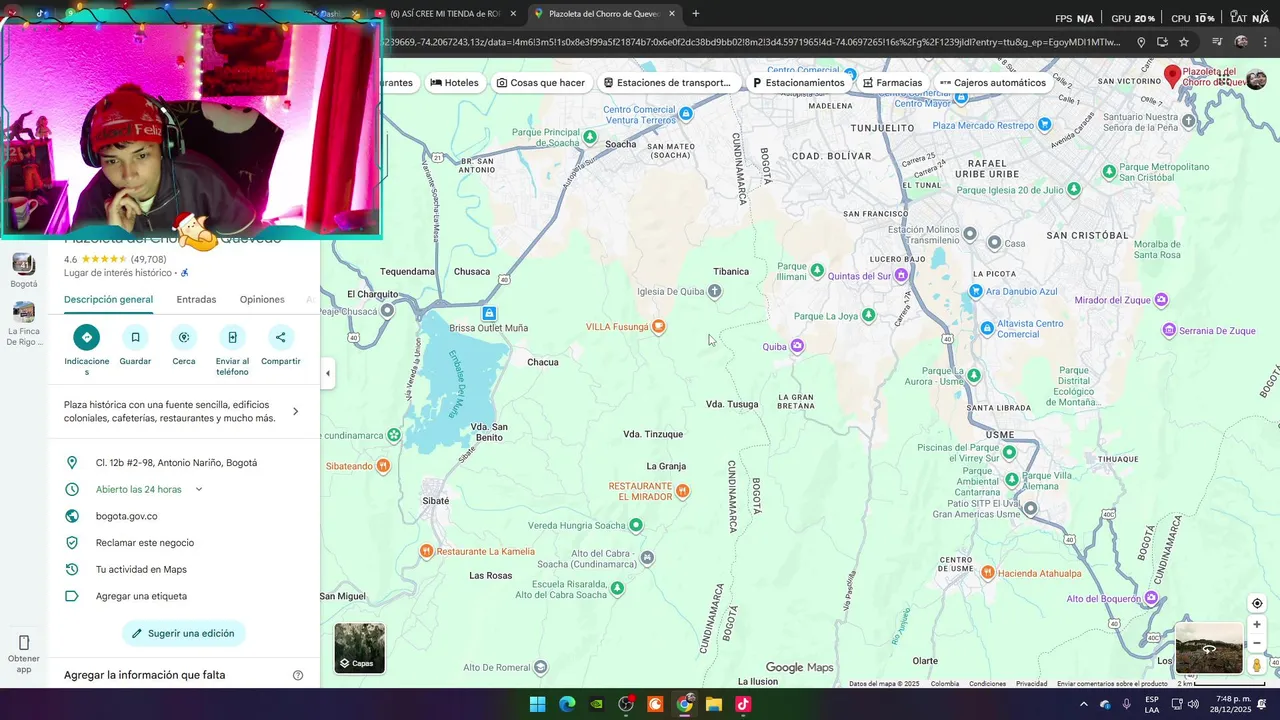Collapse the side panel arrow

coord(328,373)
